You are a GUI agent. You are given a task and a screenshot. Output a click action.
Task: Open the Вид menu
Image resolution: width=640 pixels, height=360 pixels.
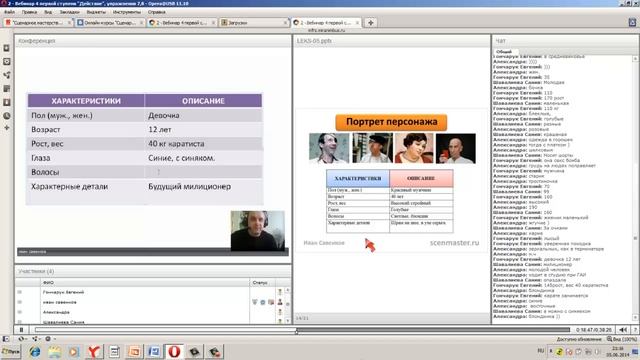[48, 12]
